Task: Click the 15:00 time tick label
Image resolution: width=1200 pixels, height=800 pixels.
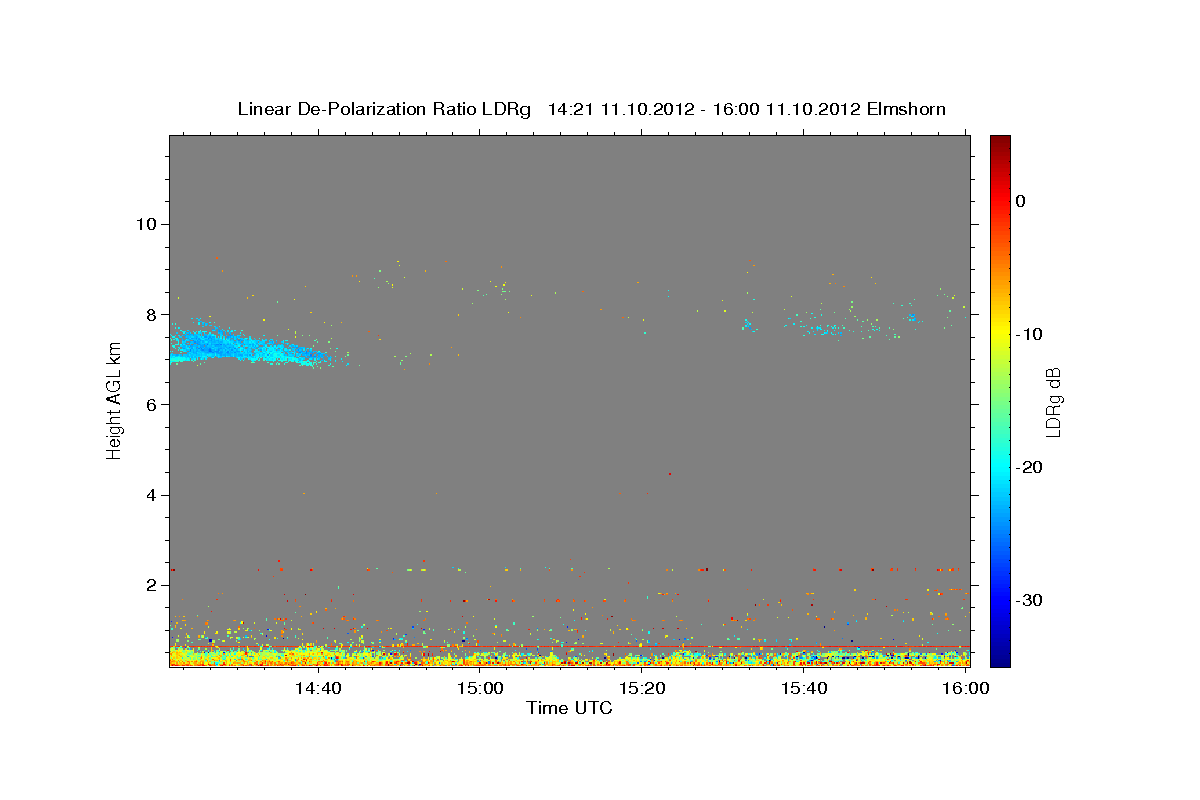Action: point(480,689)
